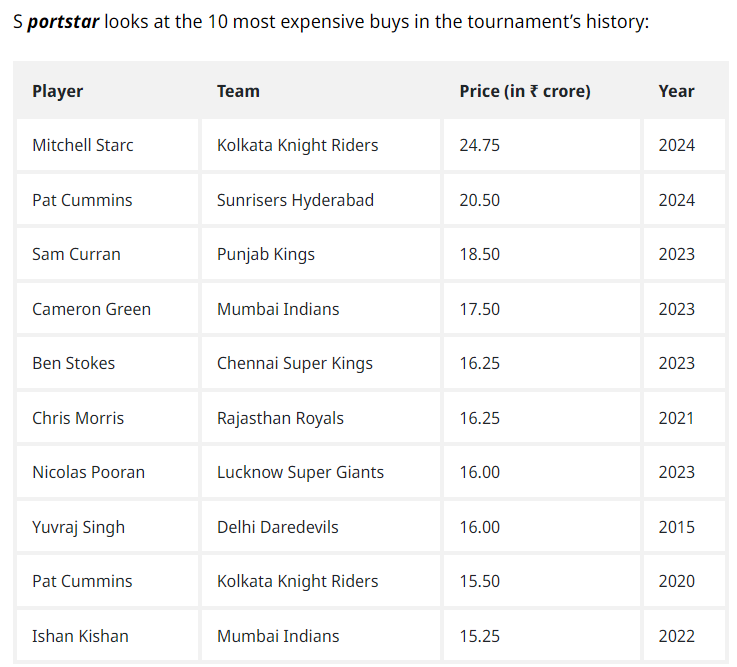Click the Price (in ₹ crore) header

tap(525, 91)
